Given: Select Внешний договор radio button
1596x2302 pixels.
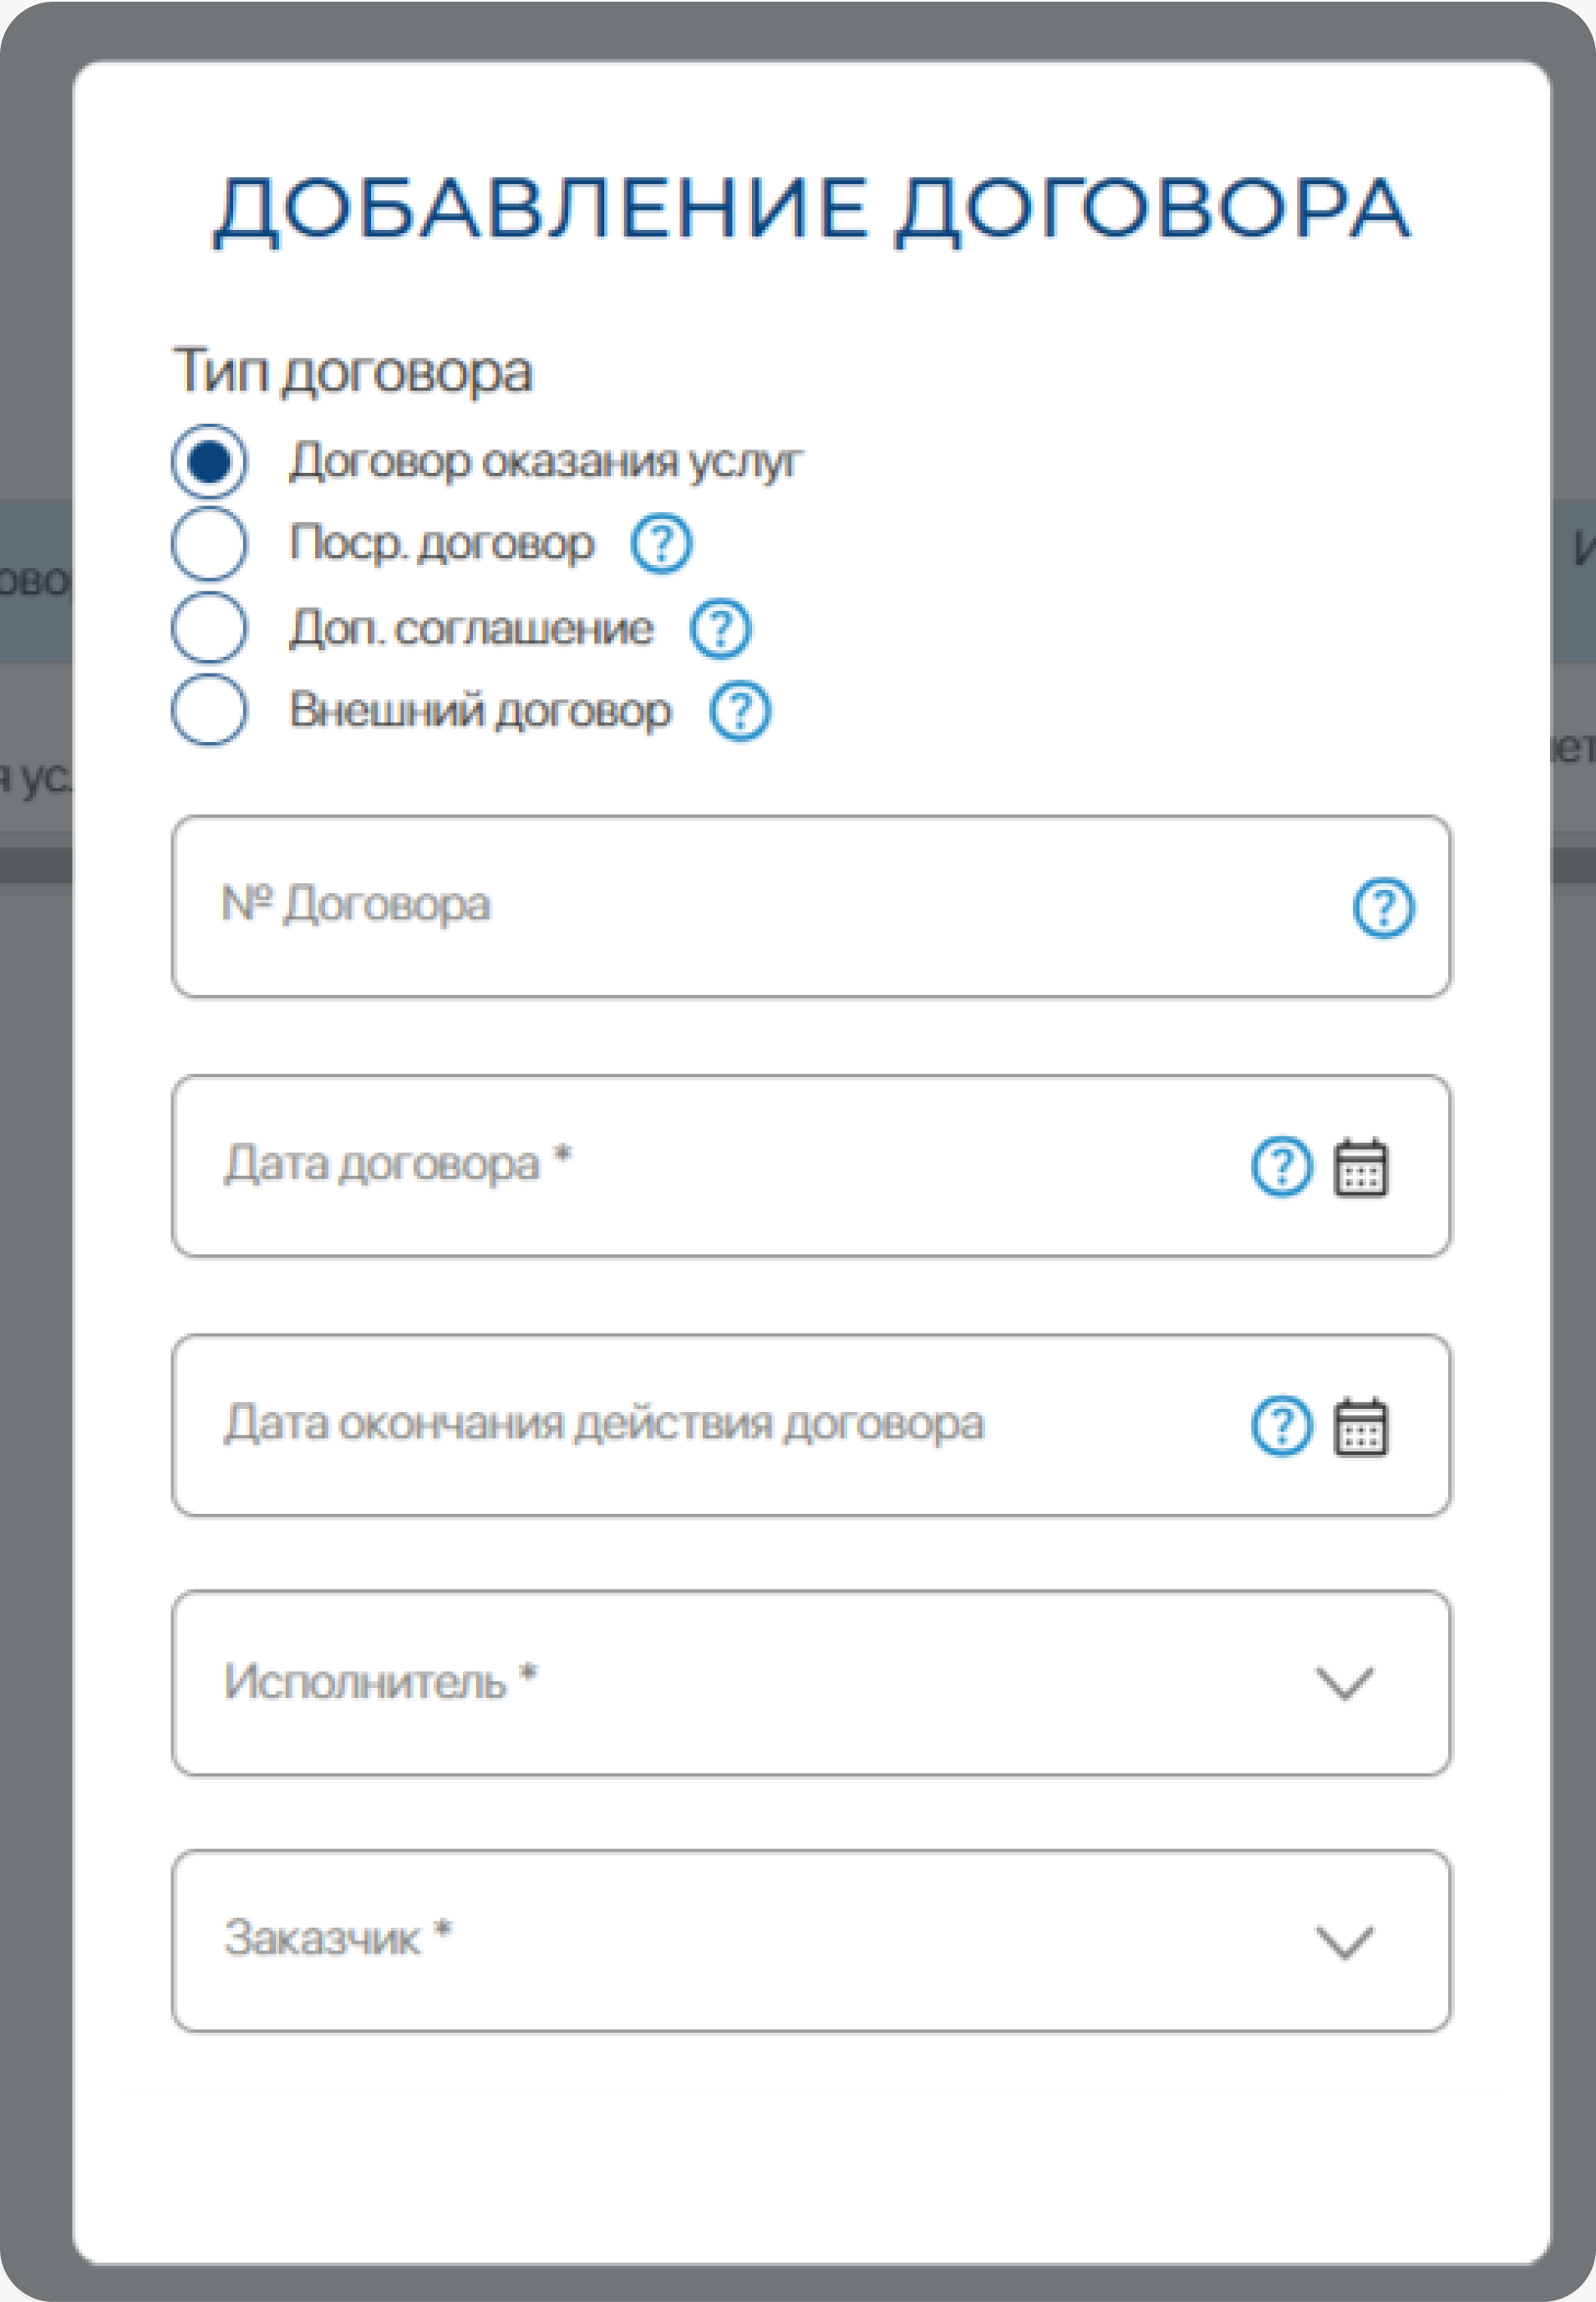Looking at the screenshot, I should point(209,710).
